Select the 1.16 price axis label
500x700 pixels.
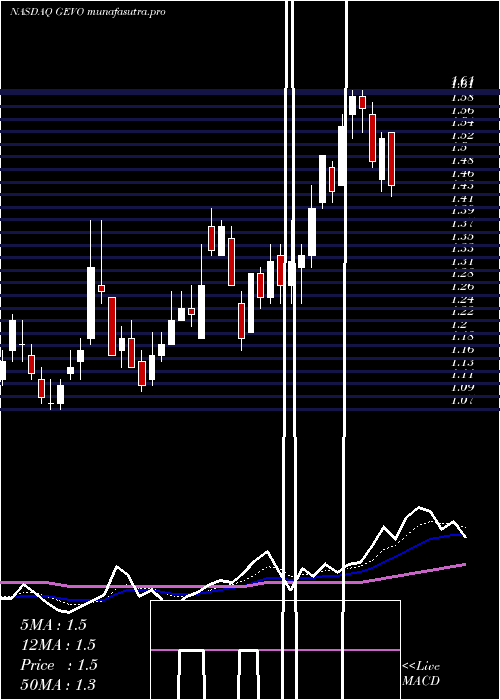[463, 350]
